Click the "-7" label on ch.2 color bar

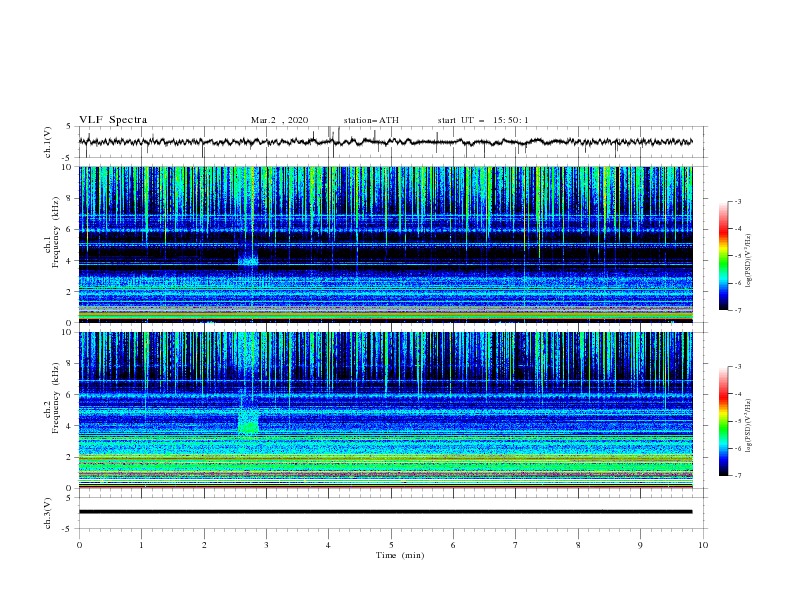(738, 476)
